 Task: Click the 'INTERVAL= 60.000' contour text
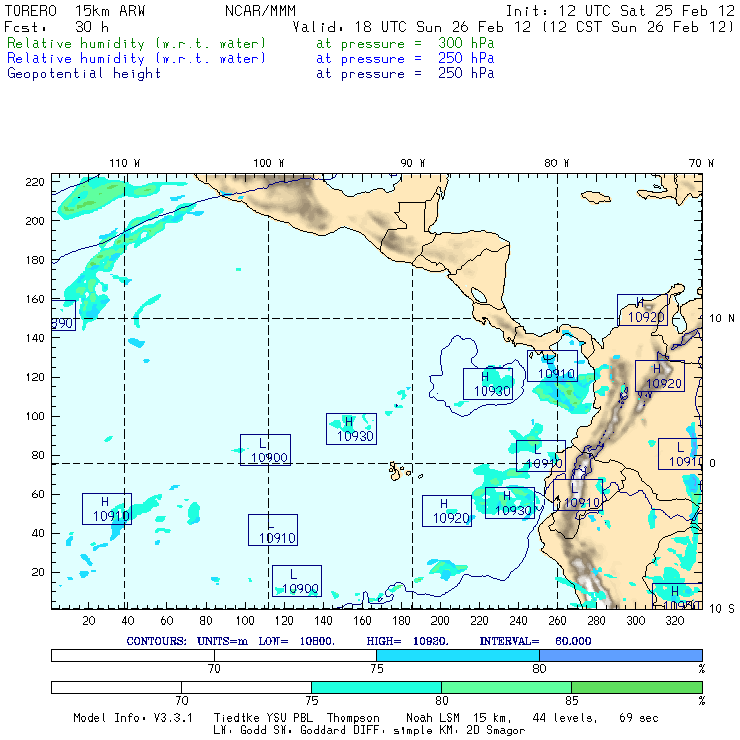tap(535, 641)
